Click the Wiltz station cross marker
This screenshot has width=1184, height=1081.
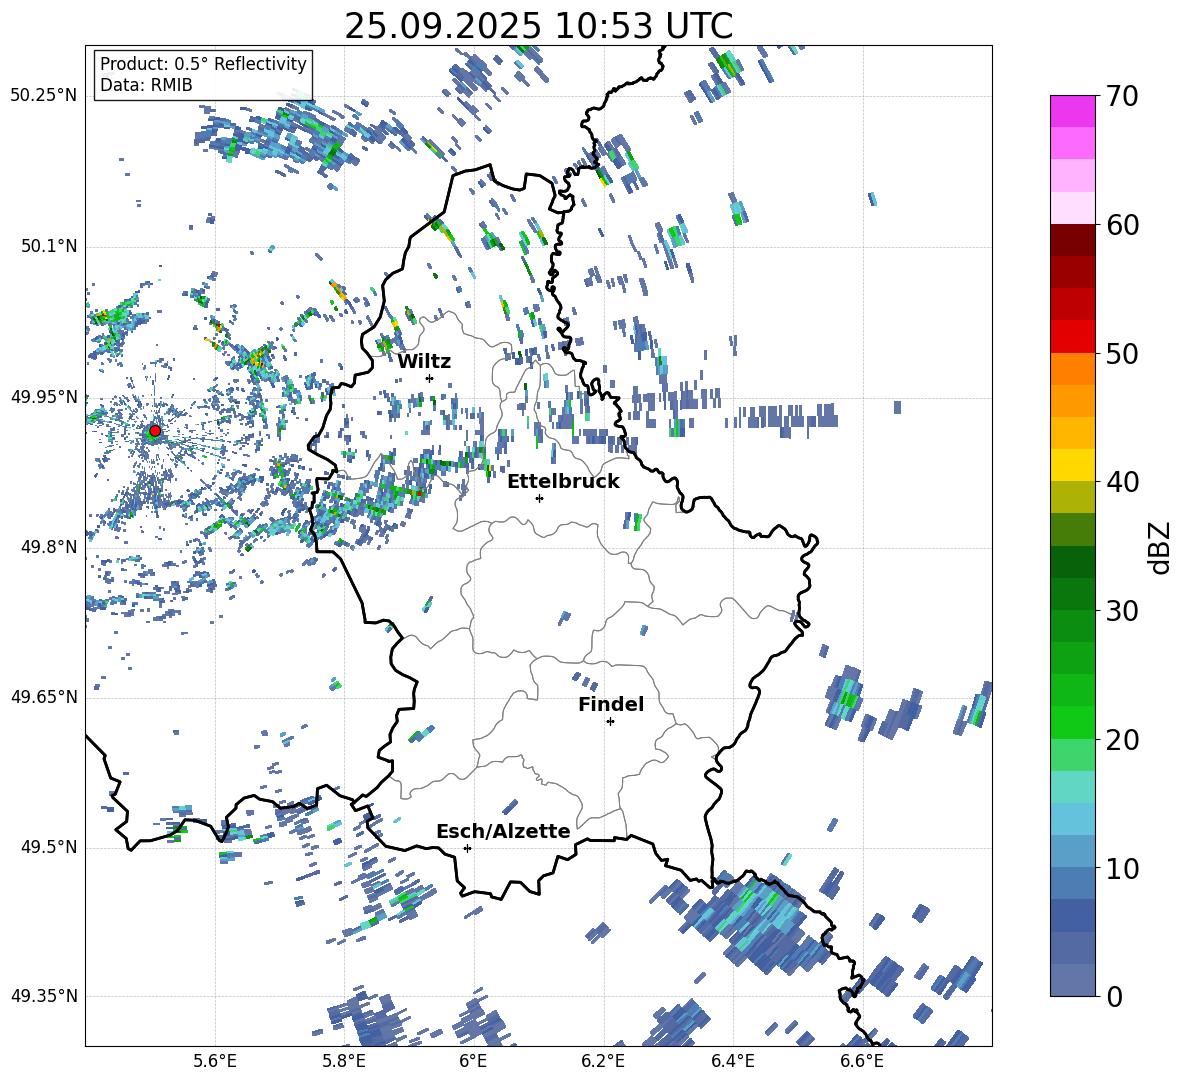pos(430,378)
